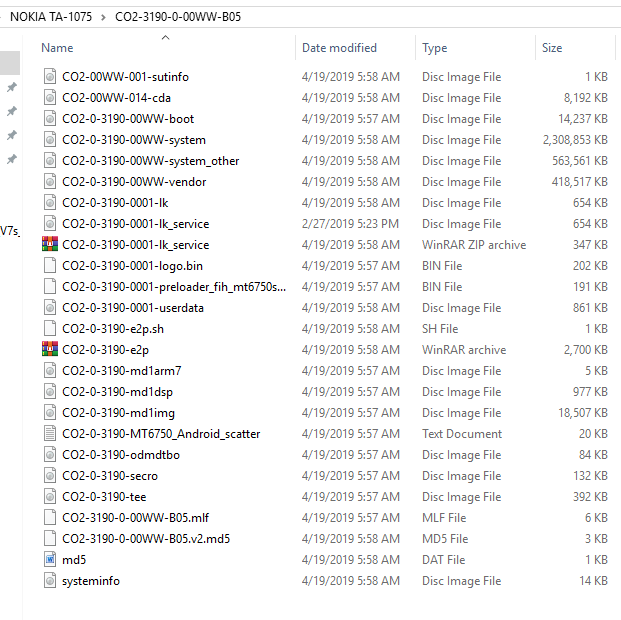Select the file name CO2-0-3190-secro
Viewport: 621px width, 620px height.
(x=110, y=476)
